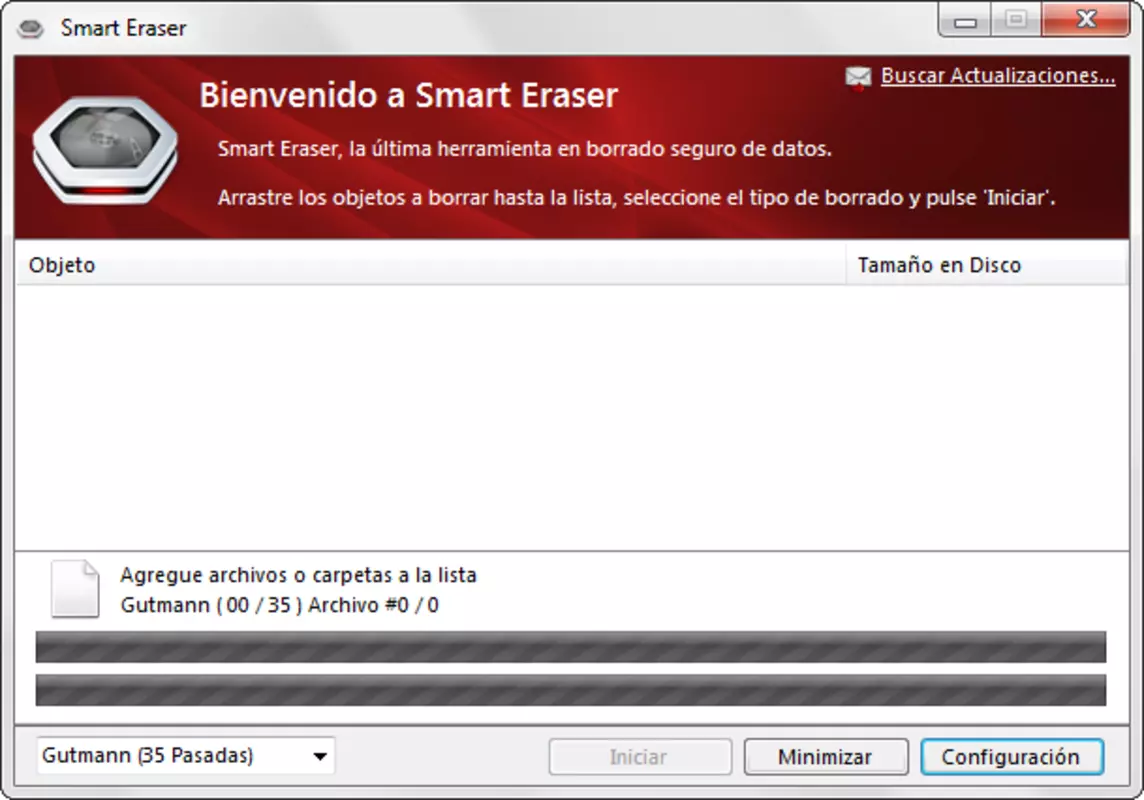Click the Smart Eraser title bar icon

[31, 28]
